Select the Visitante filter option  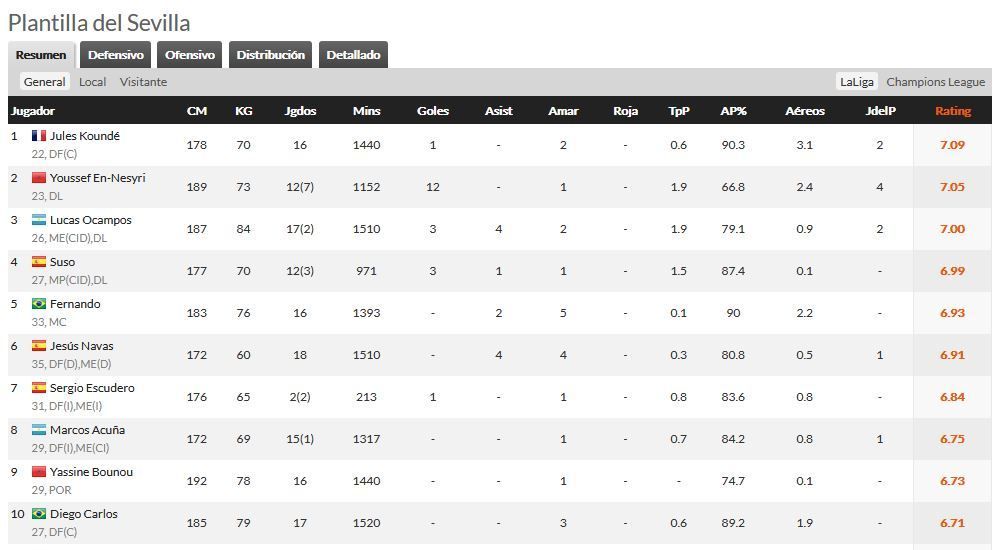coord(143,82)
